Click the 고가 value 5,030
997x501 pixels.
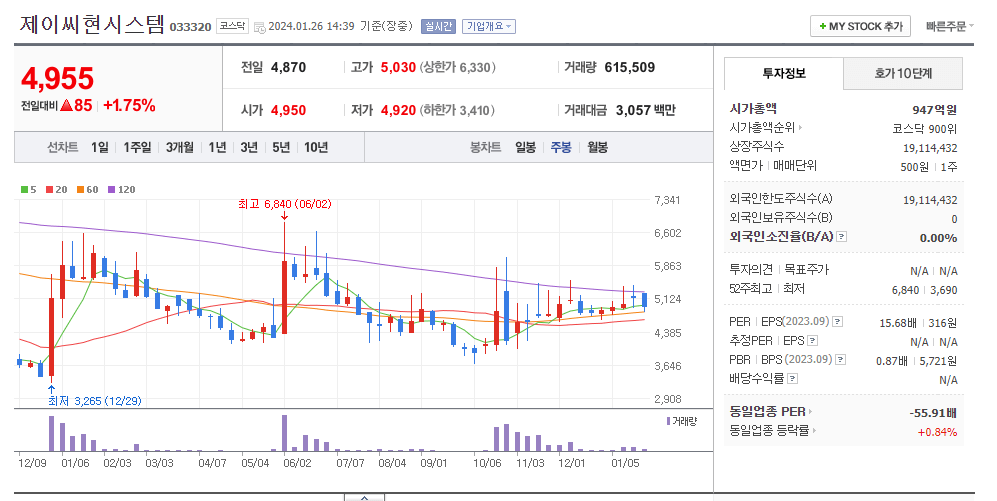[x=398, y=67]
